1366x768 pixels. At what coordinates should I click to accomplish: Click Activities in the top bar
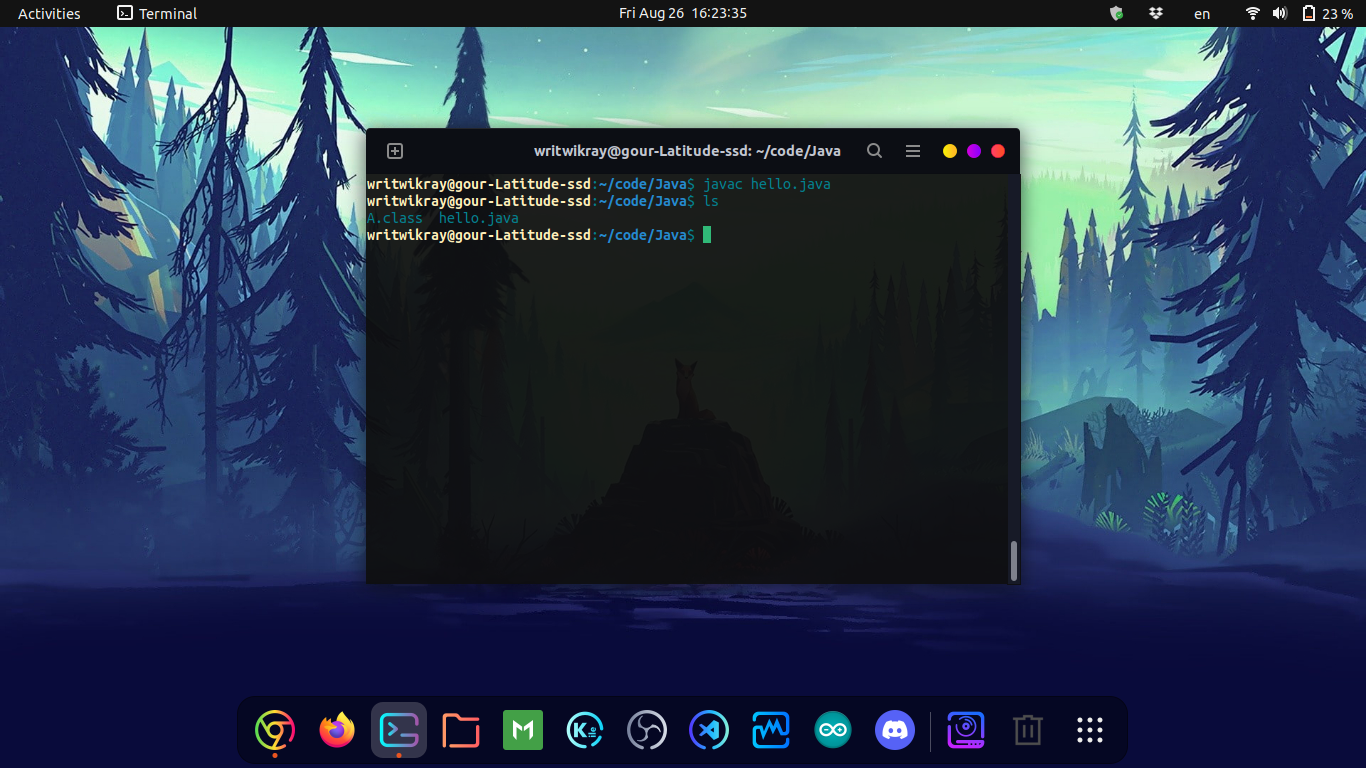pyautogui.click(x=47, y=13)
